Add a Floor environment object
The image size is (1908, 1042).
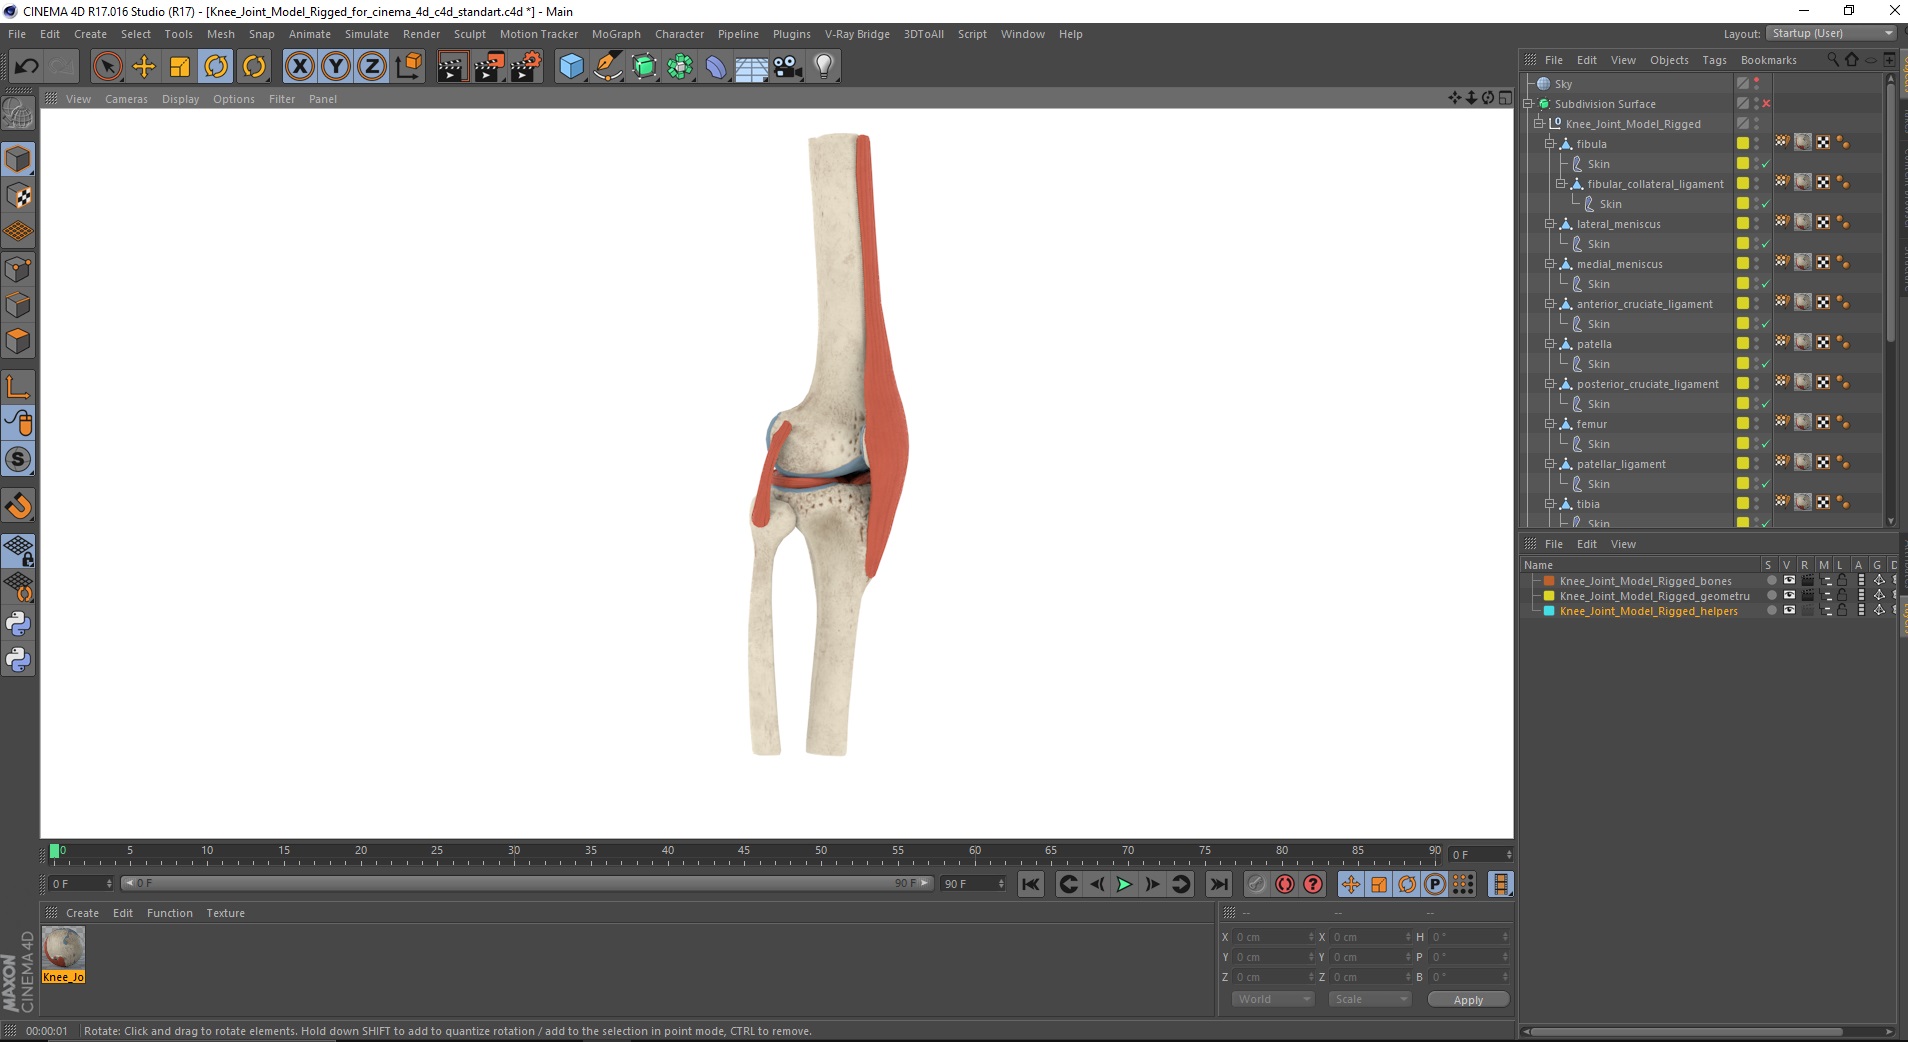752,67
